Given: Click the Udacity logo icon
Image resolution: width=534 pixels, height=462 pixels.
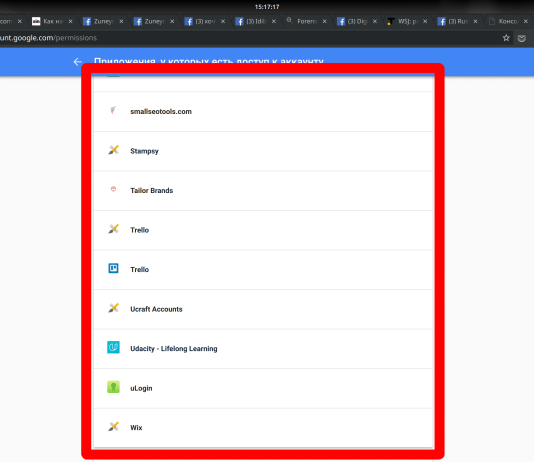Looking at the screenshot, I should pos(113,347).
